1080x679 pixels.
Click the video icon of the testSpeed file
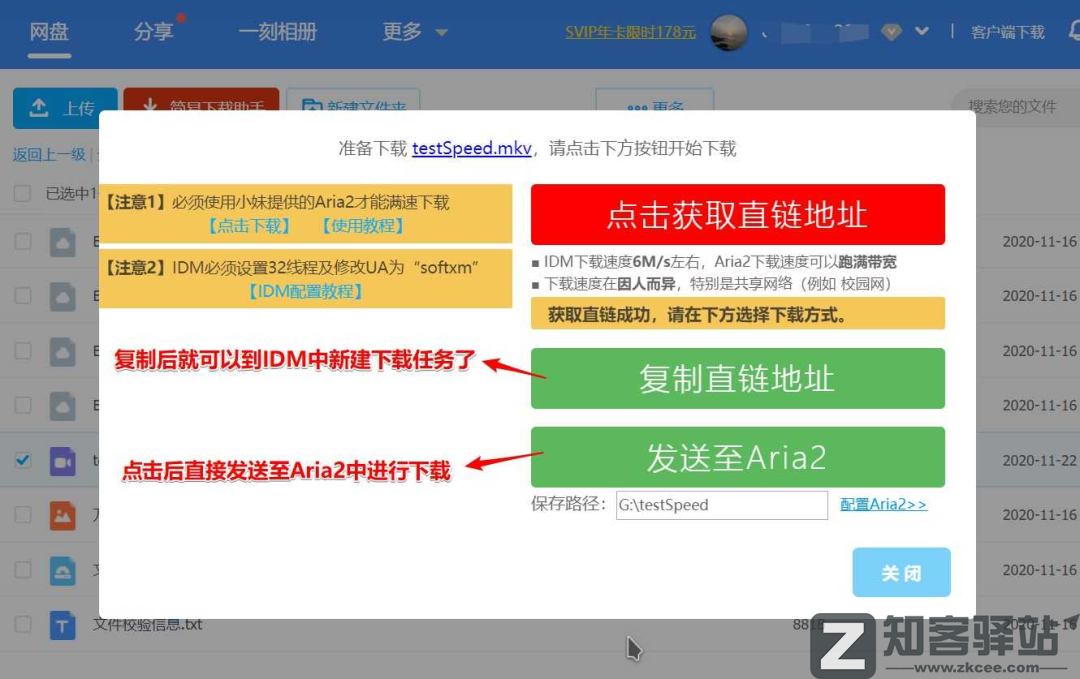point(62,460)
